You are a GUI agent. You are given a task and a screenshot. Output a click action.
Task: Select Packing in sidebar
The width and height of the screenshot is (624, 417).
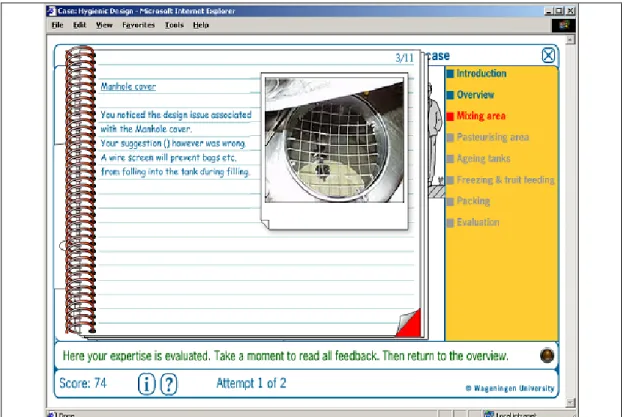click(473, 201)
